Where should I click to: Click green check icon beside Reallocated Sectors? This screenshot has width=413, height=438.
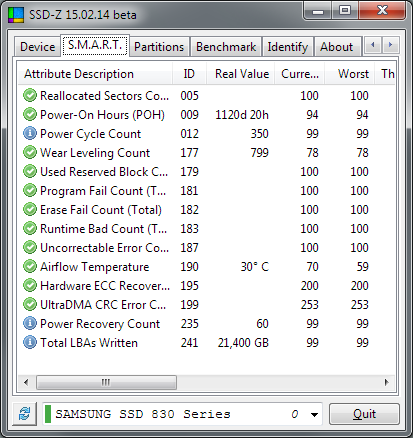pos(30,95)
